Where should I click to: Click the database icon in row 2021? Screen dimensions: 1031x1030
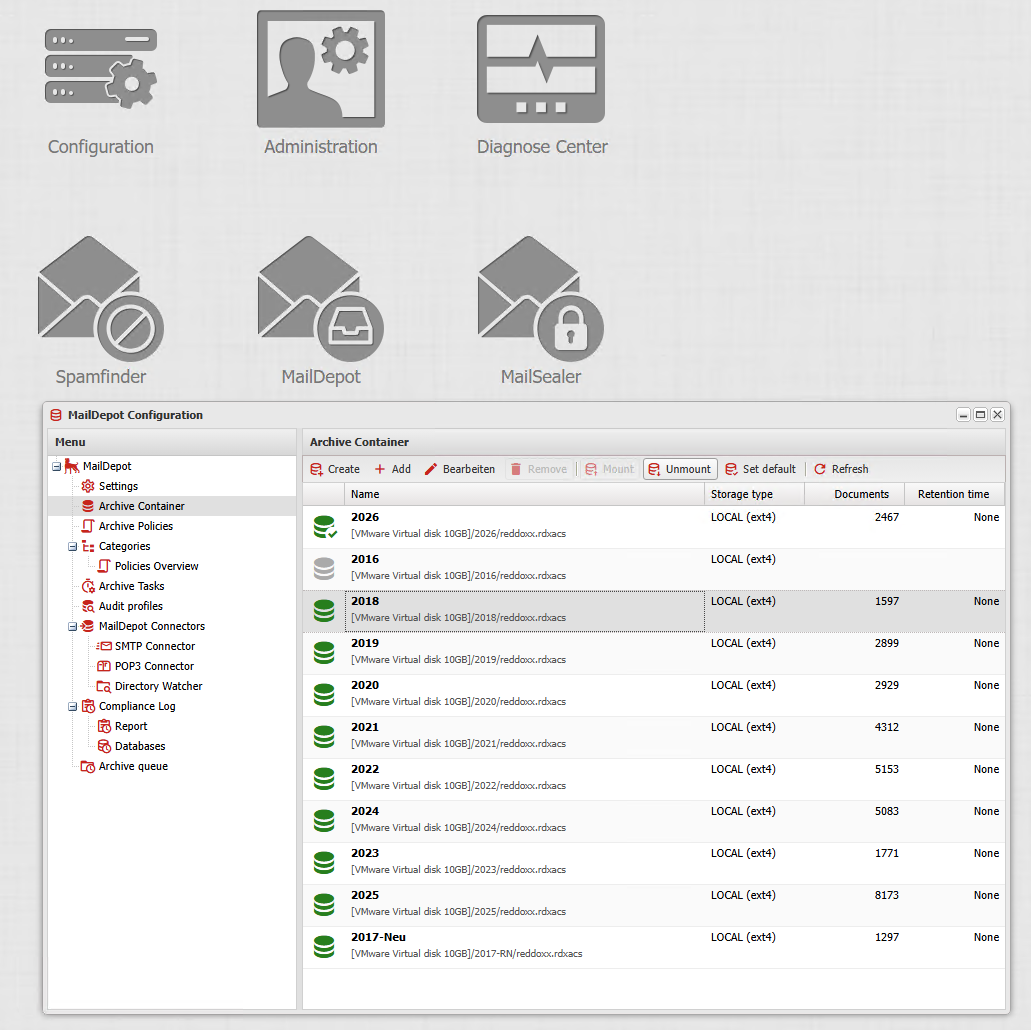tap(324, 737)
